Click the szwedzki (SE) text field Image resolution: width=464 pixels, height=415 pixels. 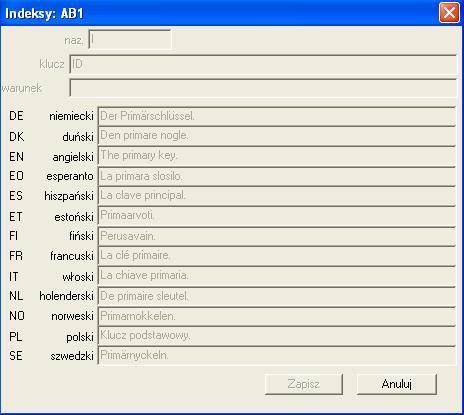[277, 356]
